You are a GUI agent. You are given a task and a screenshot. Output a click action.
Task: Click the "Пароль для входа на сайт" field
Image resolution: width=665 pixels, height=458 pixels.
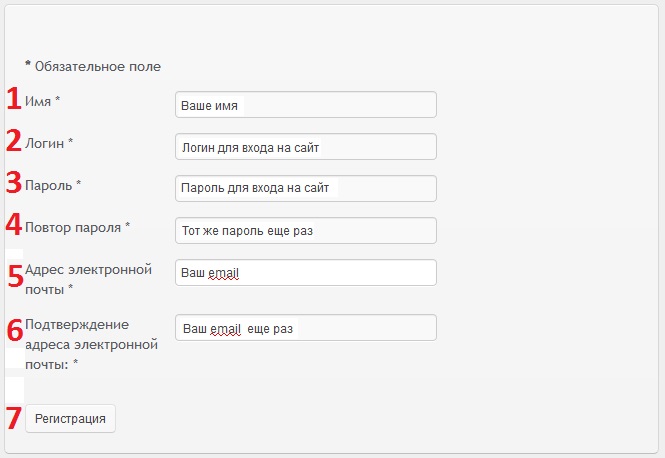click(x=305, y=189)
